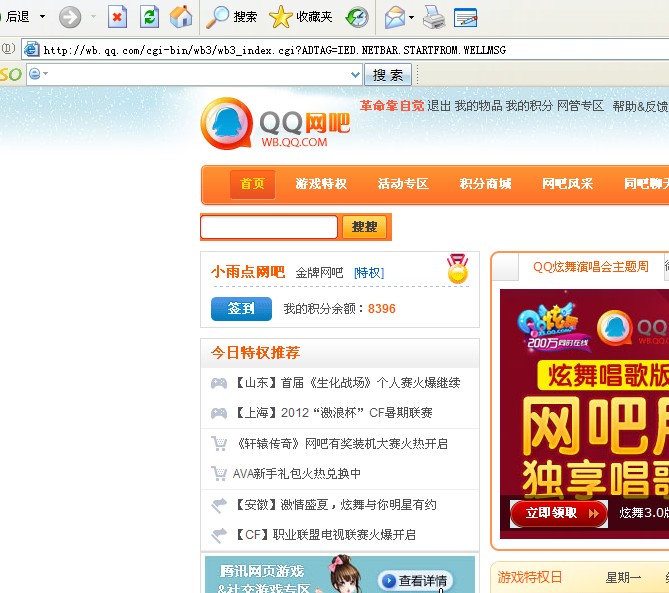Click gamepad icon beside 【上海】 entry

tap(219, 413)
